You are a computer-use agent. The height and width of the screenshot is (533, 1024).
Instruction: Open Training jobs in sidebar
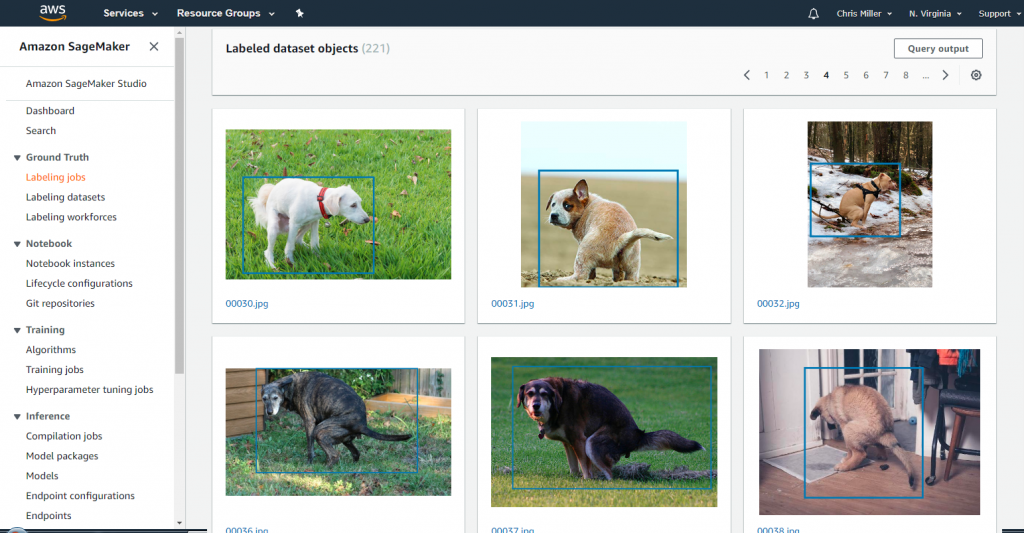[55, 370]
